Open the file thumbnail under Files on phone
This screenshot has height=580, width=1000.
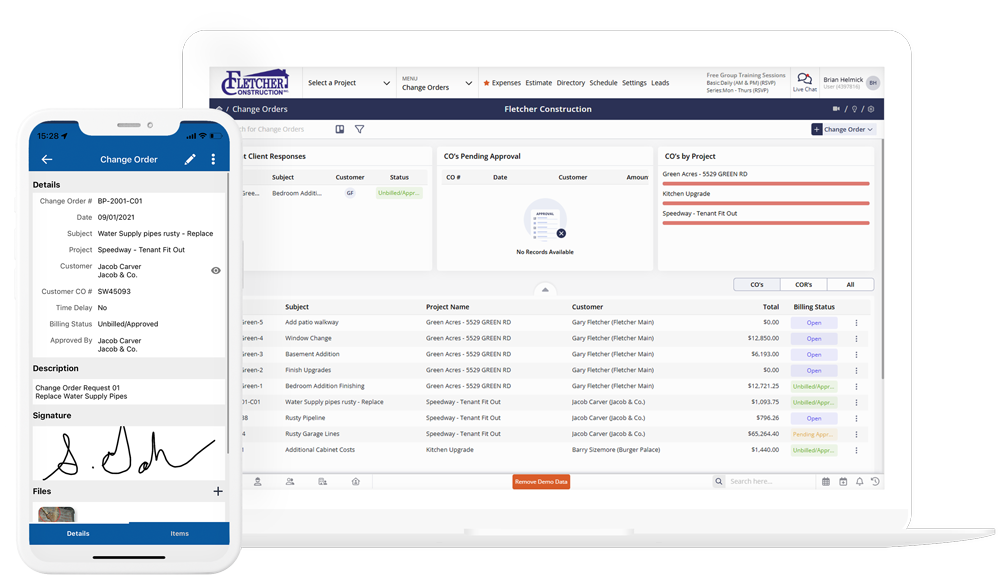[x=56, y=514]
